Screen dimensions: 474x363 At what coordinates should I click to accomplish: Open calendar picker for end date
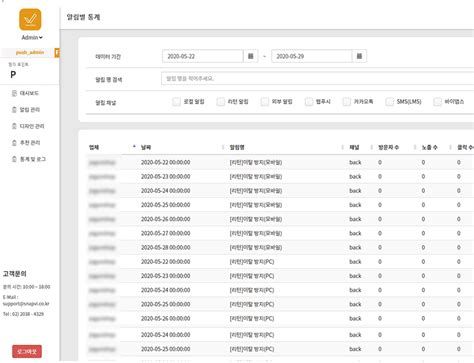pos(359,56)
